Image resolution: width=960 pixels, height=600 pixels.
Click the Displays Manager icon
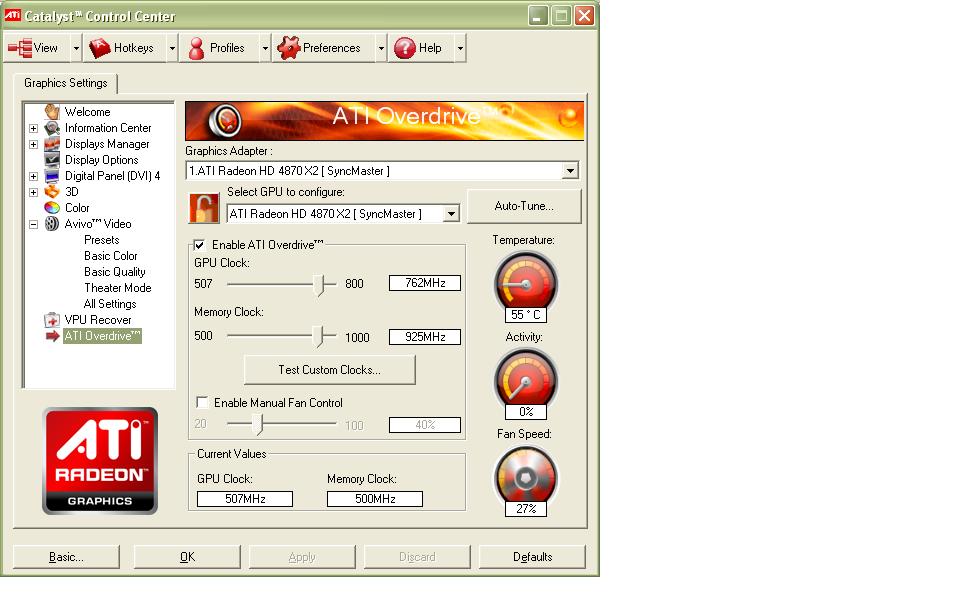pos(52,144)
